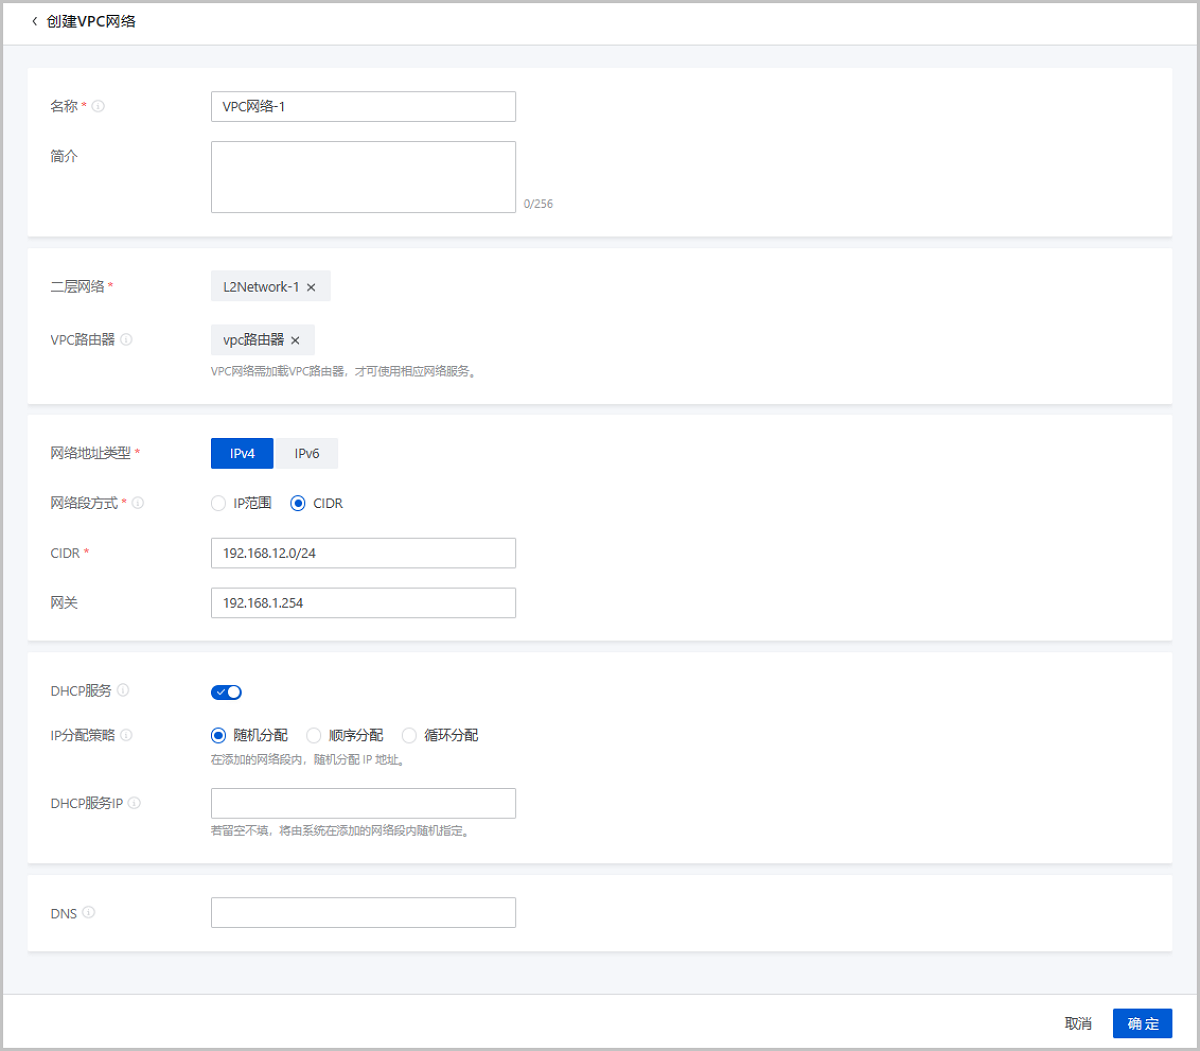Click the info icon next to 名称

coord(98,106)
